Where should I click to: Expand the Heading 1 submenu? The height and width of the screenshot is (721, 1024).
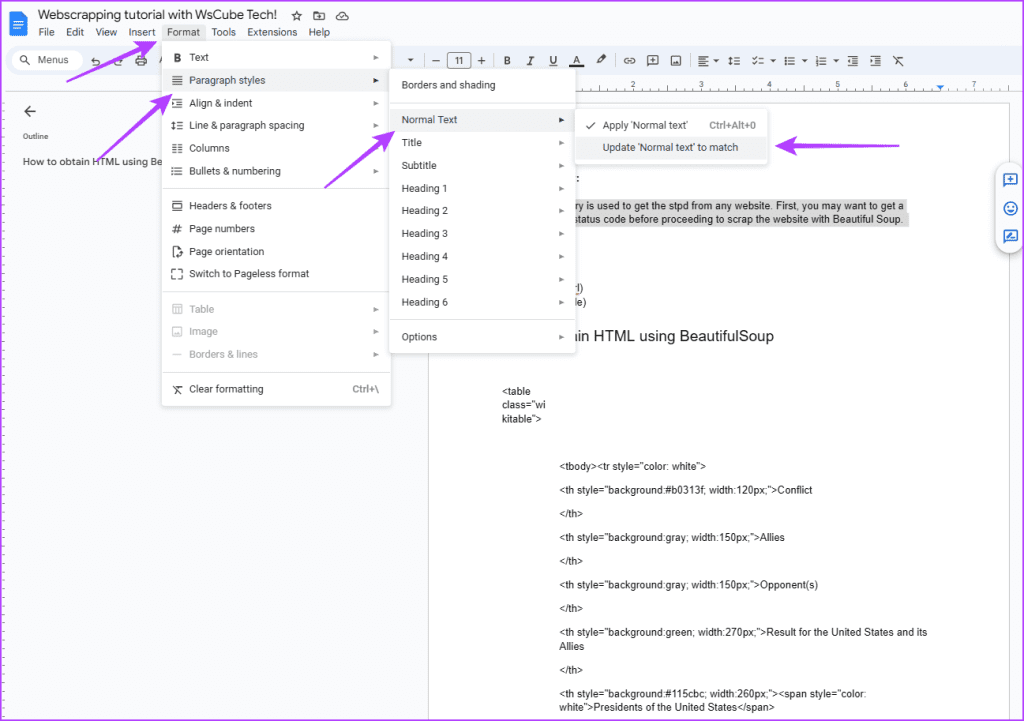coord(424,187)
